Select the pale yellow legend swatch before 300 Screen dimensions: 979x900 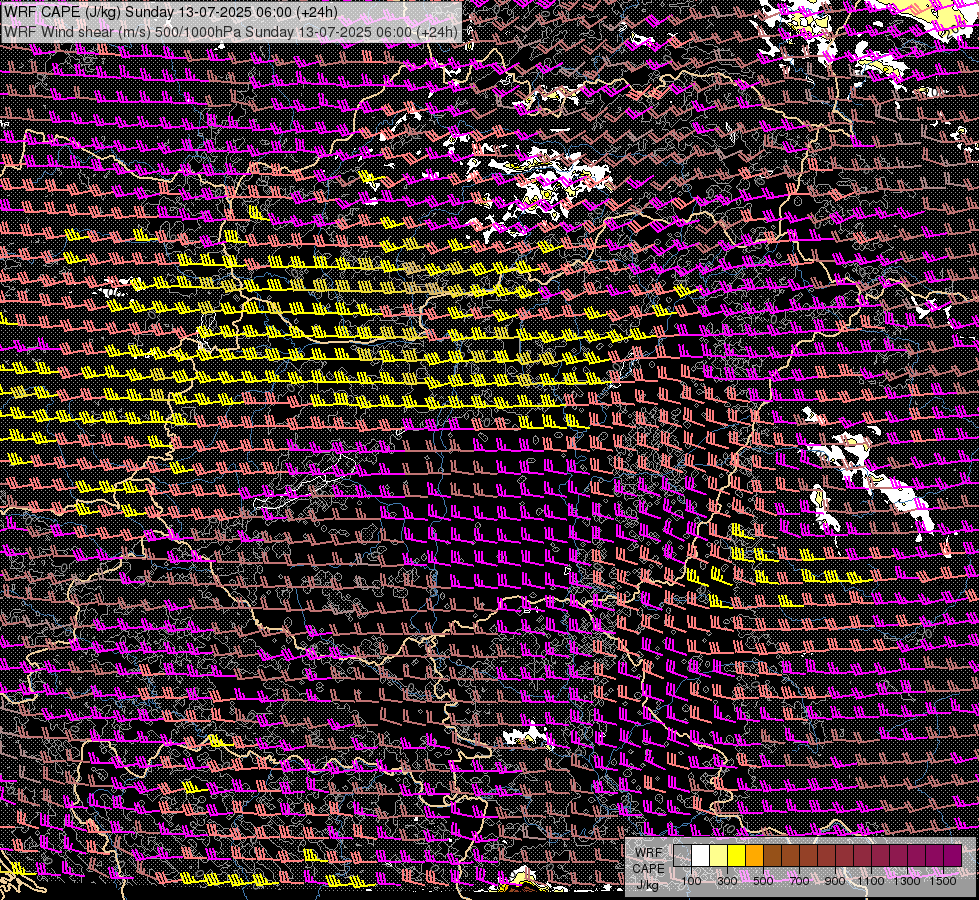tap(719, 855)
